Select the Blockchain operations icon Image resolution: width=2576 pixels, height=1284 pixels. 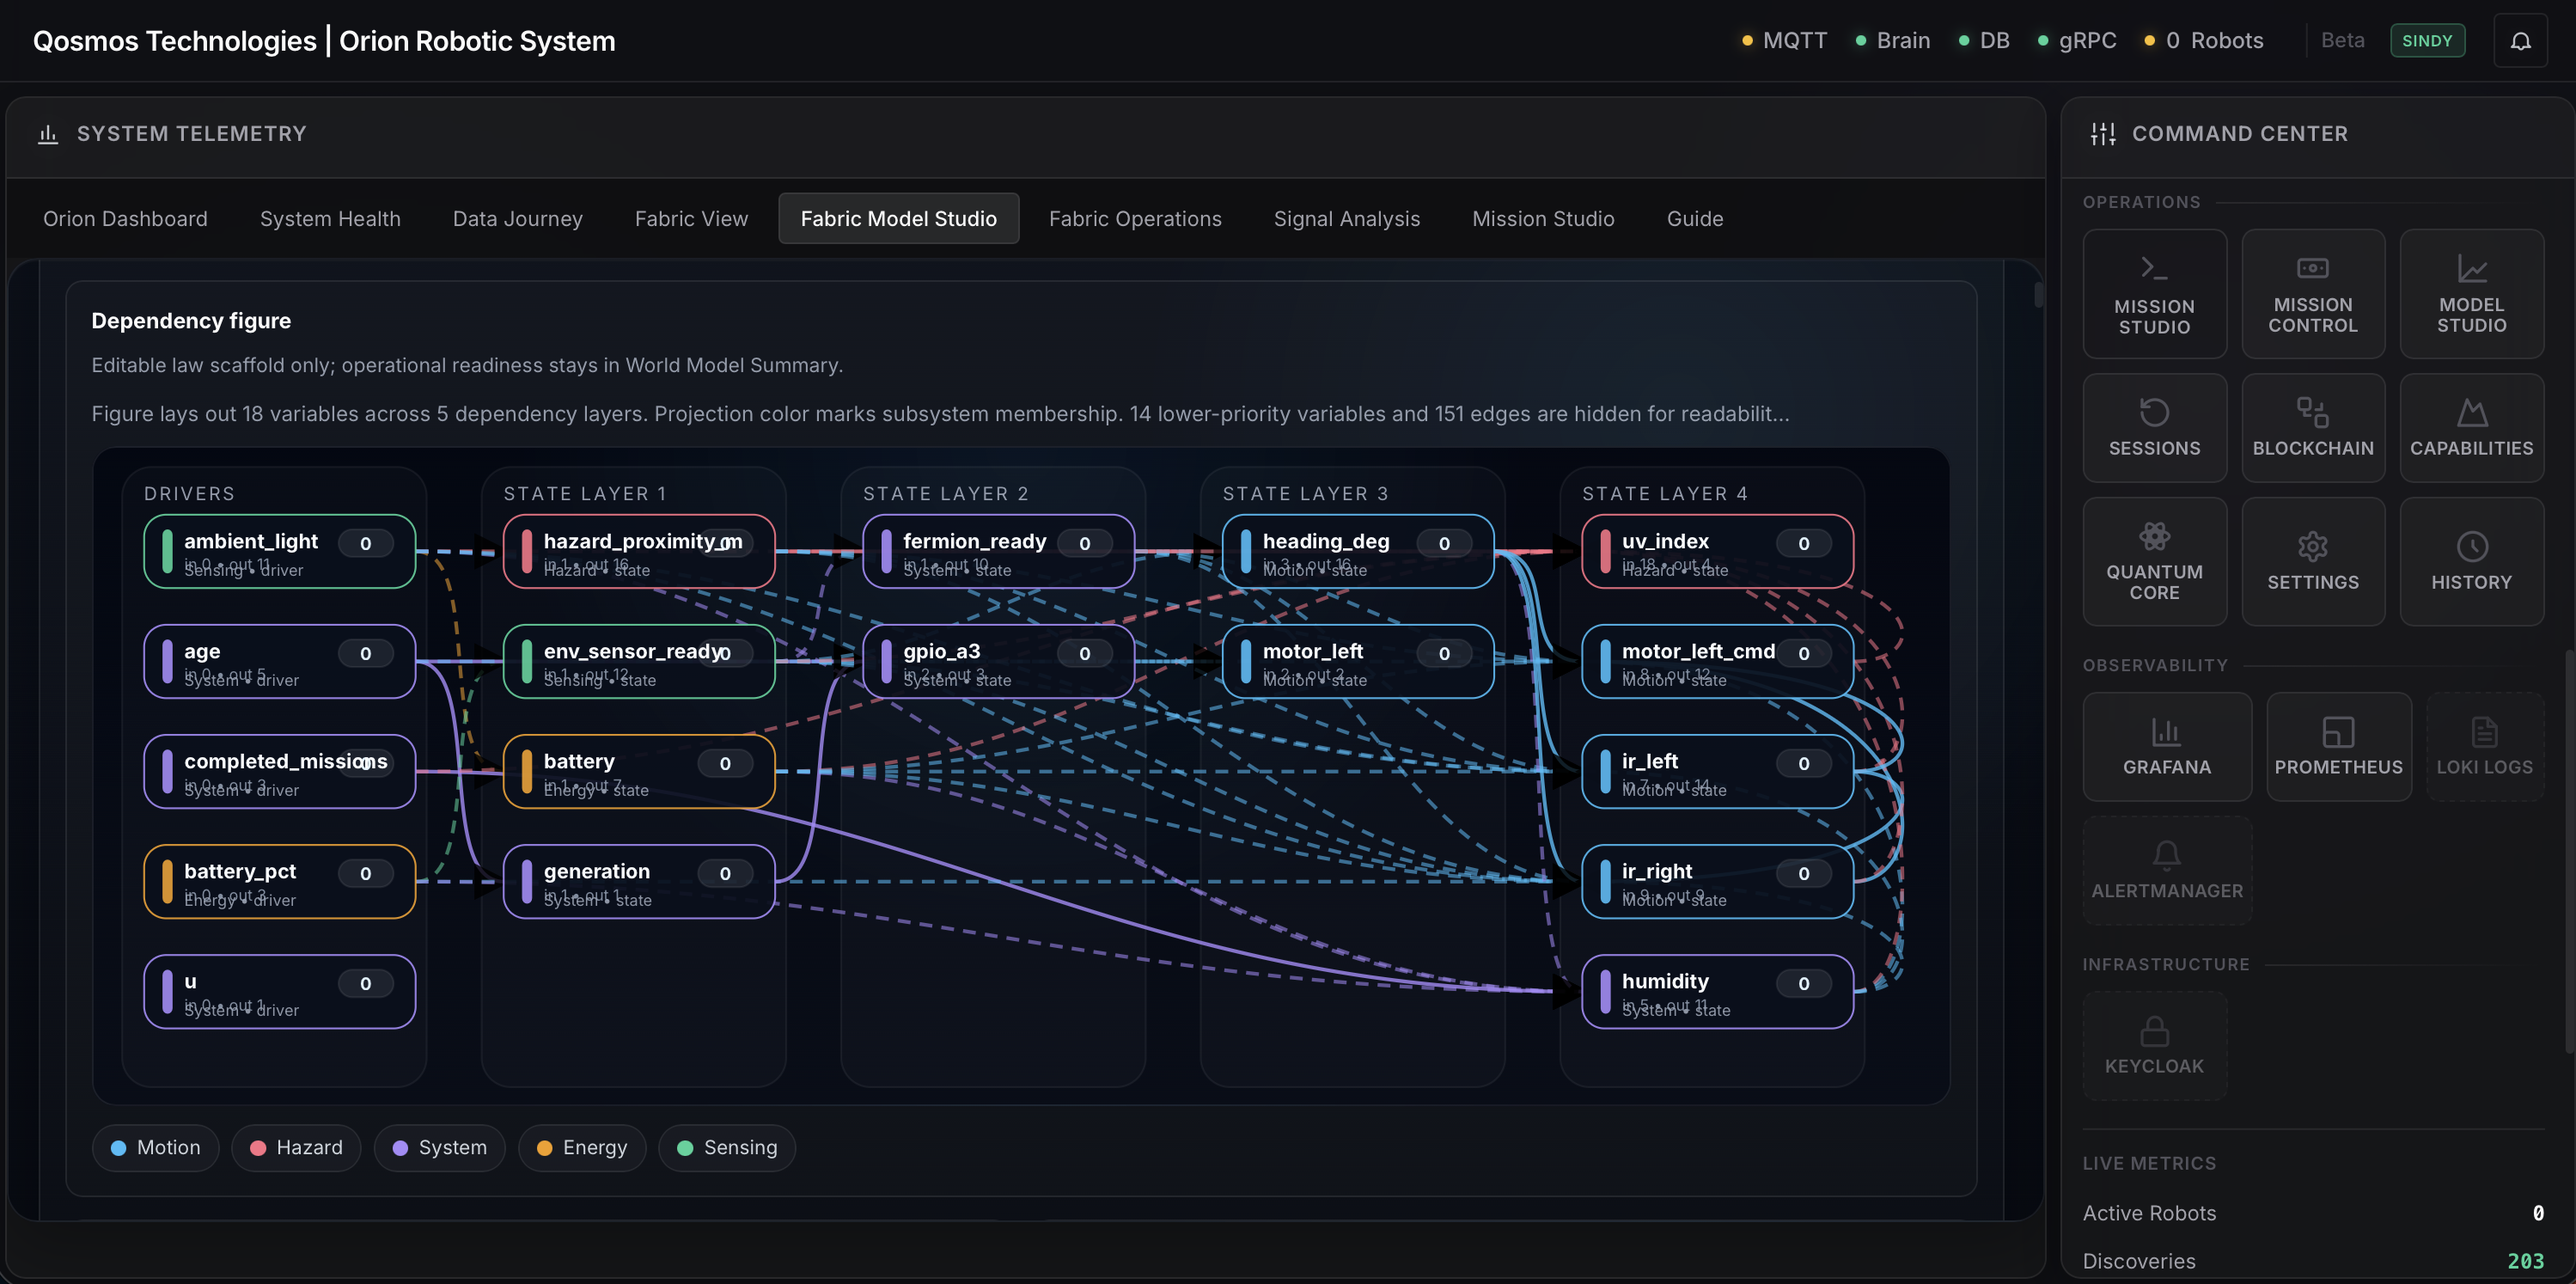2313,427
